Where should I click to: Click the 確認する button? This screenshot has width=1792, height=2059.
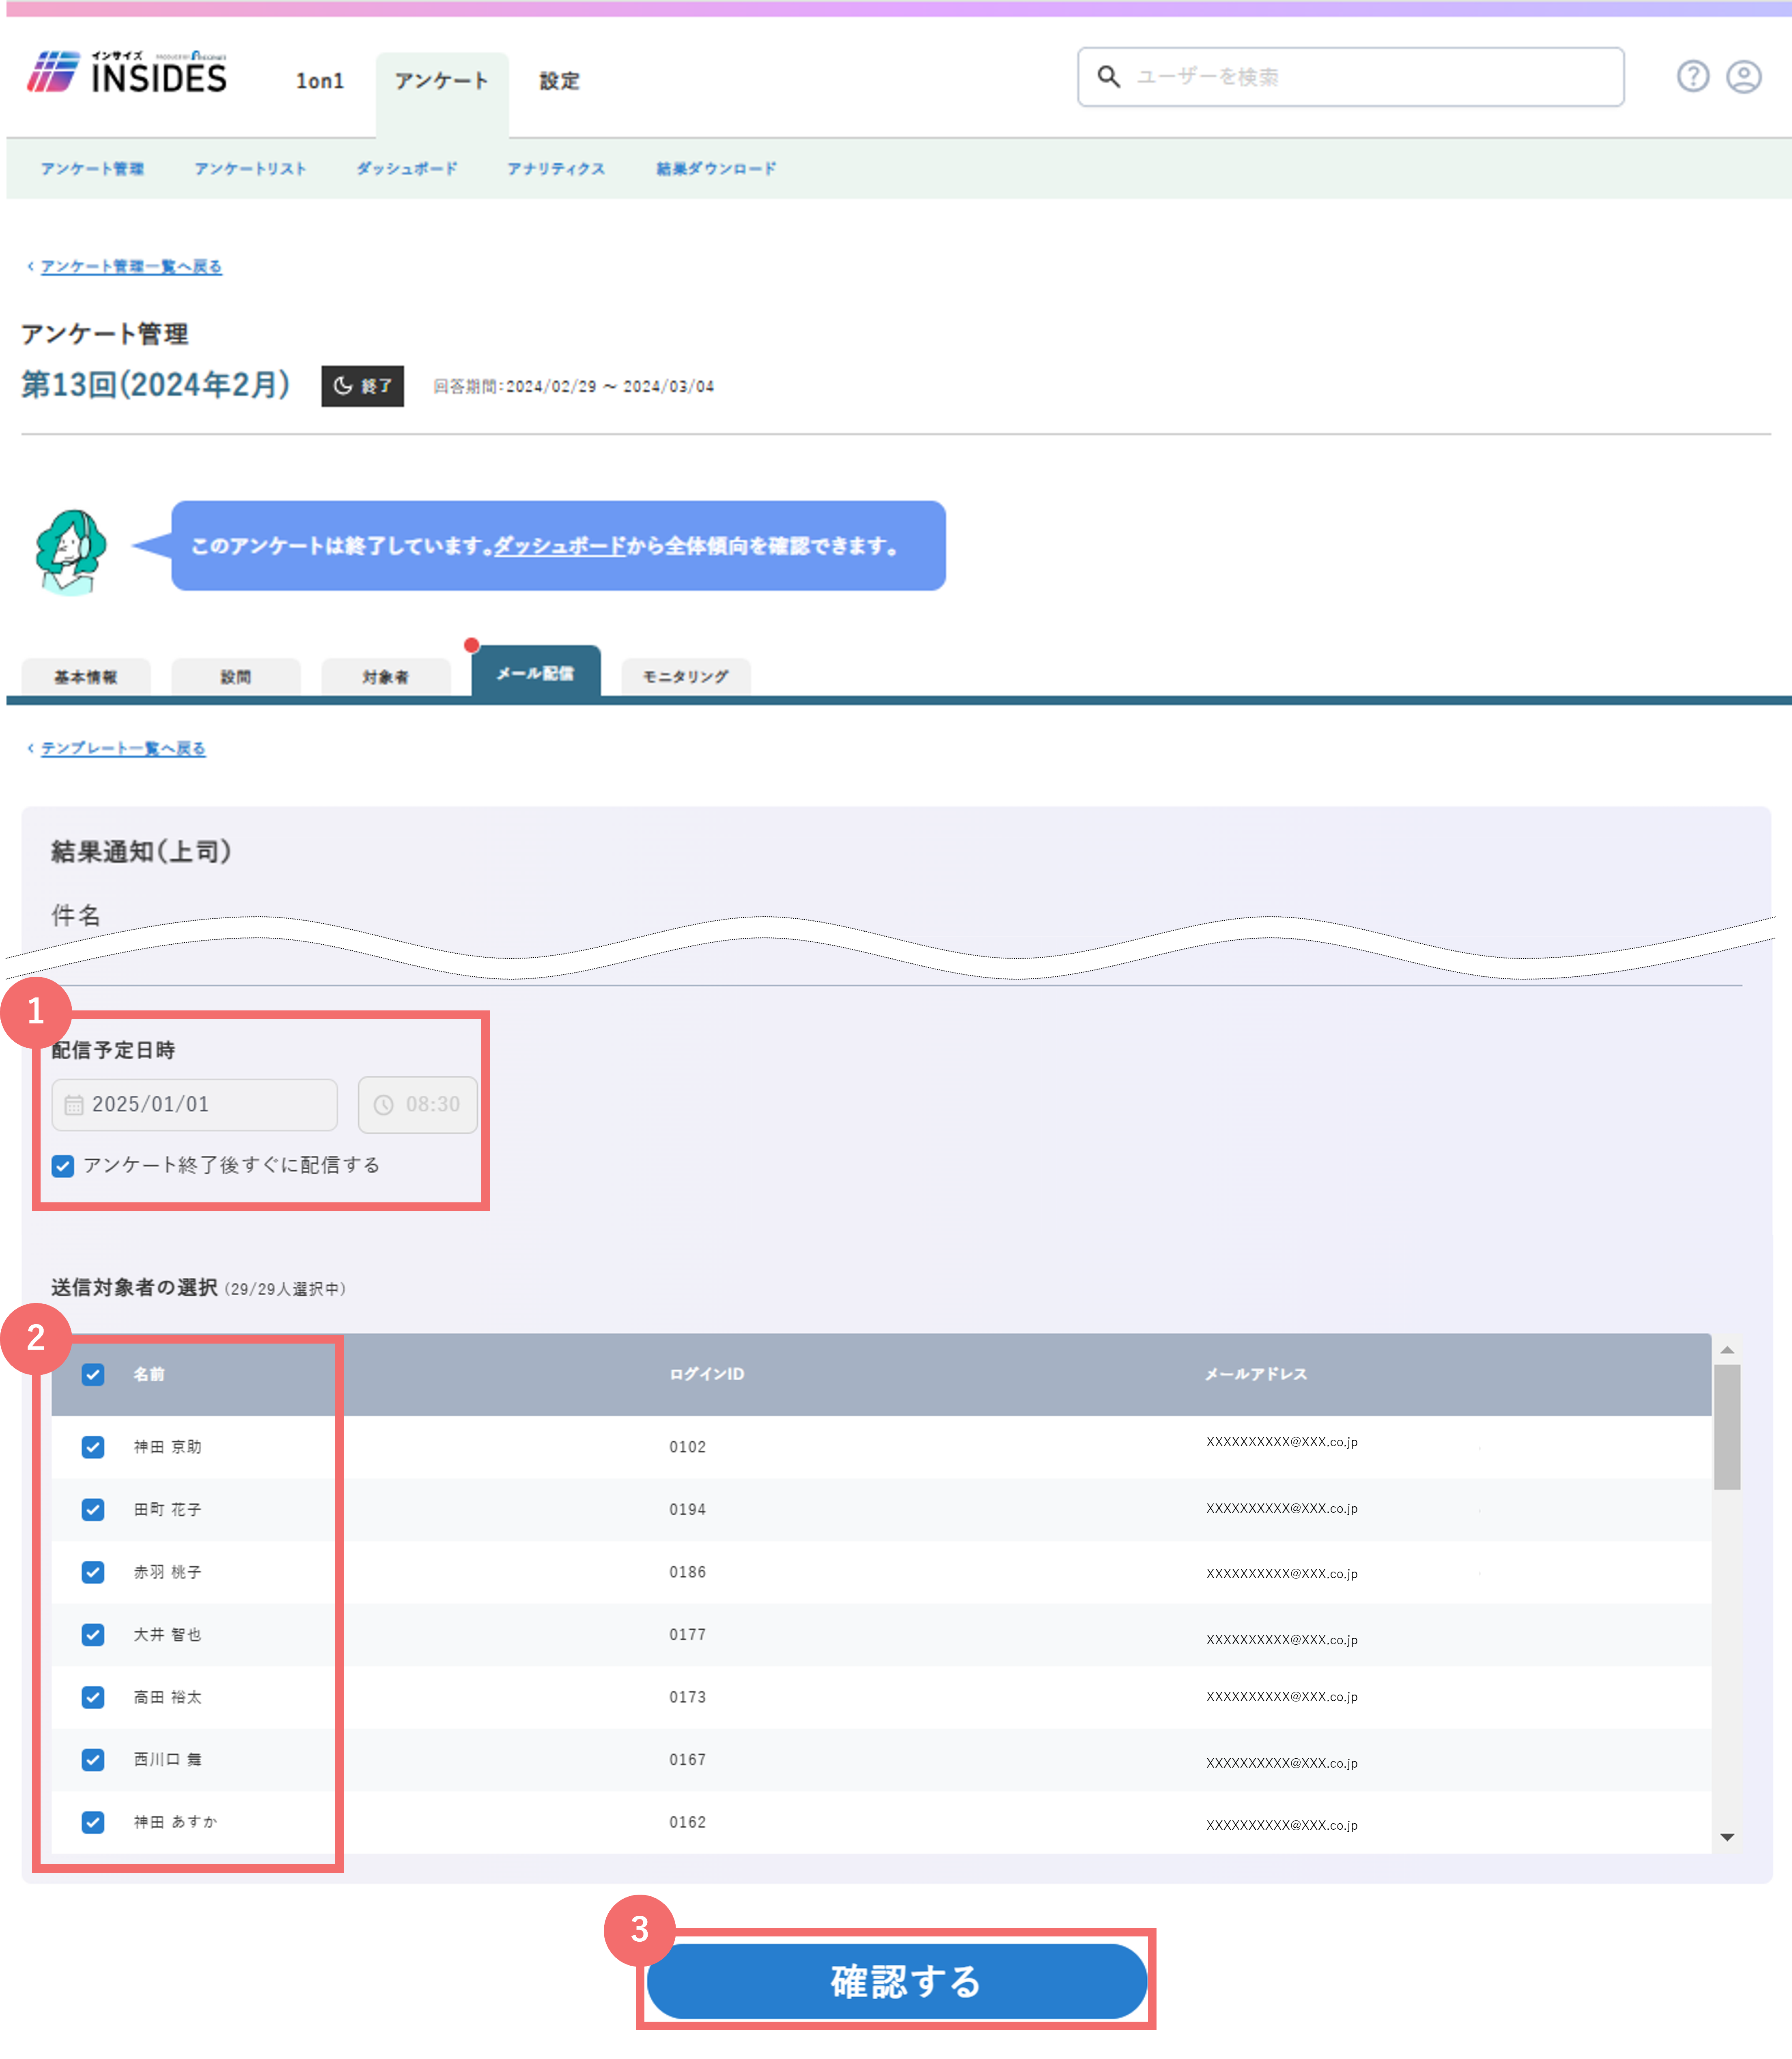point(897,1982)
